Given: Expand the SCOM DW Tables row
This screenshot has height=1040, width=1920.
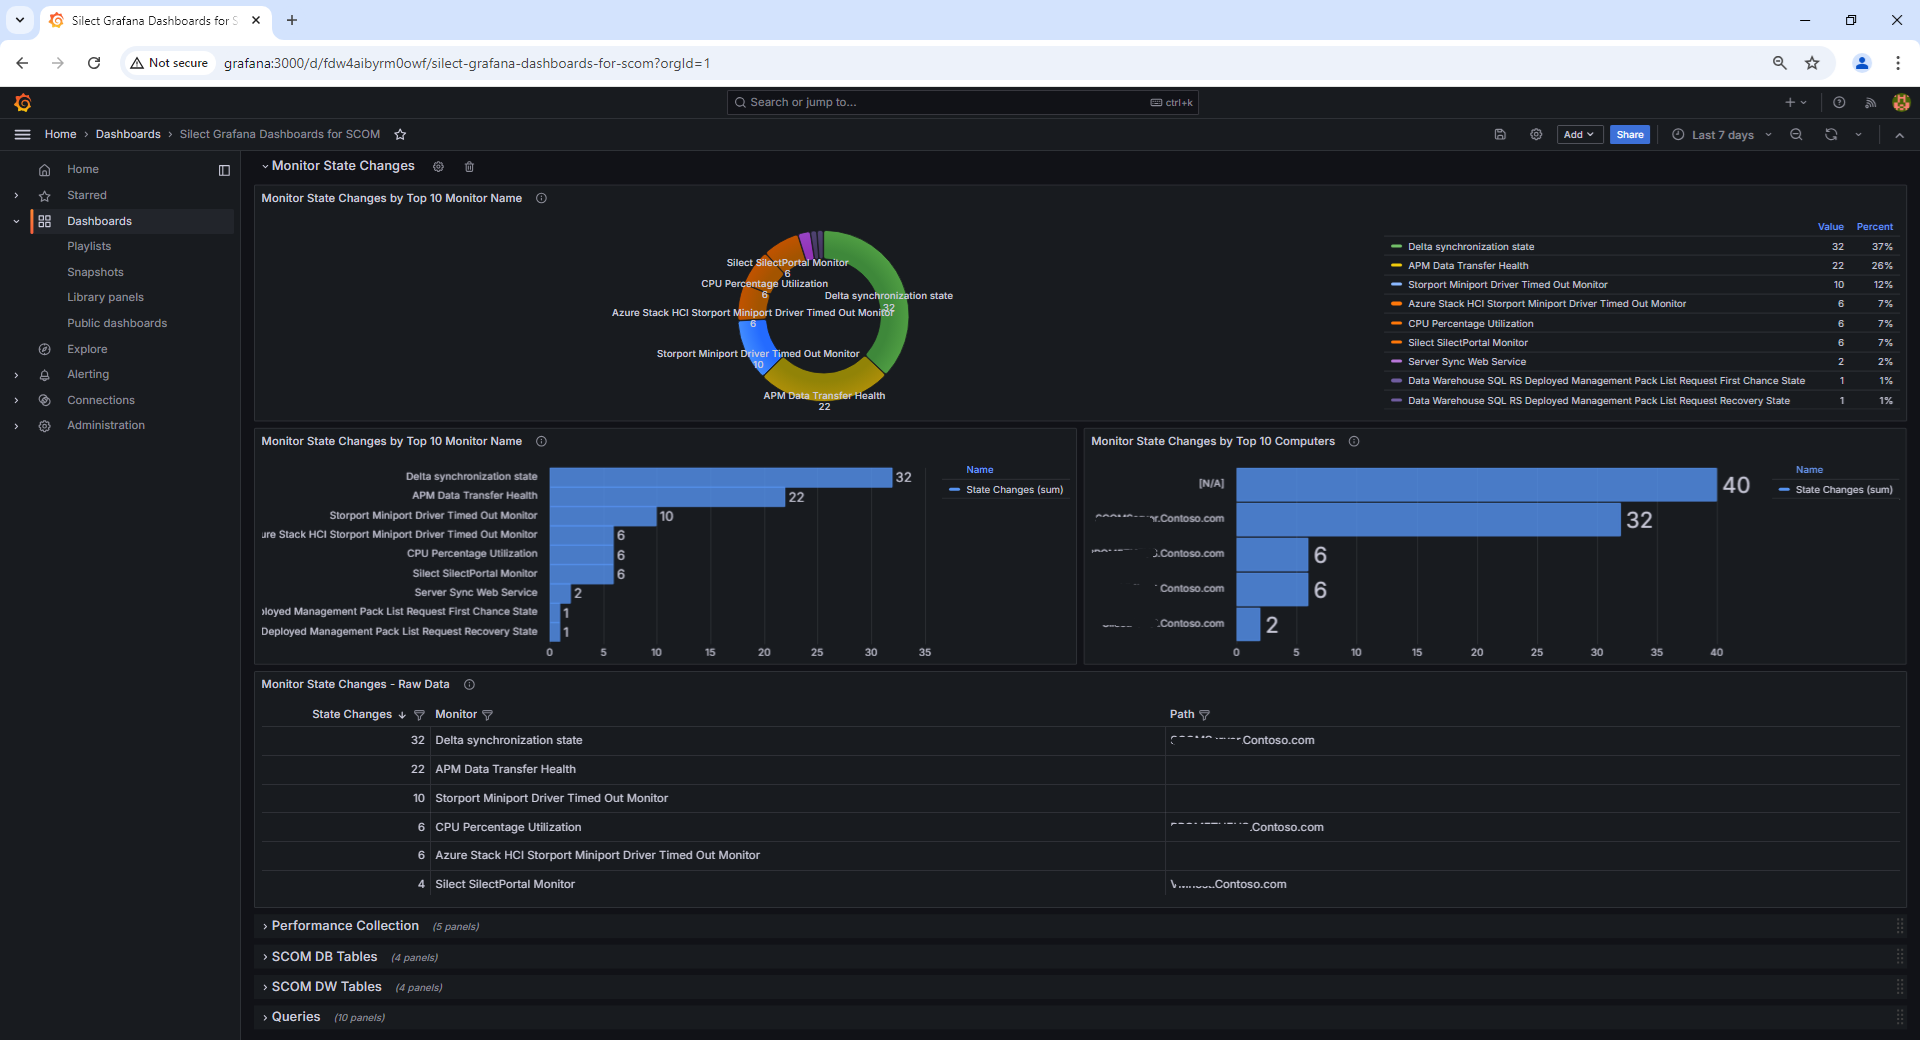Looking at the screenshot, I should pos(265,987).
